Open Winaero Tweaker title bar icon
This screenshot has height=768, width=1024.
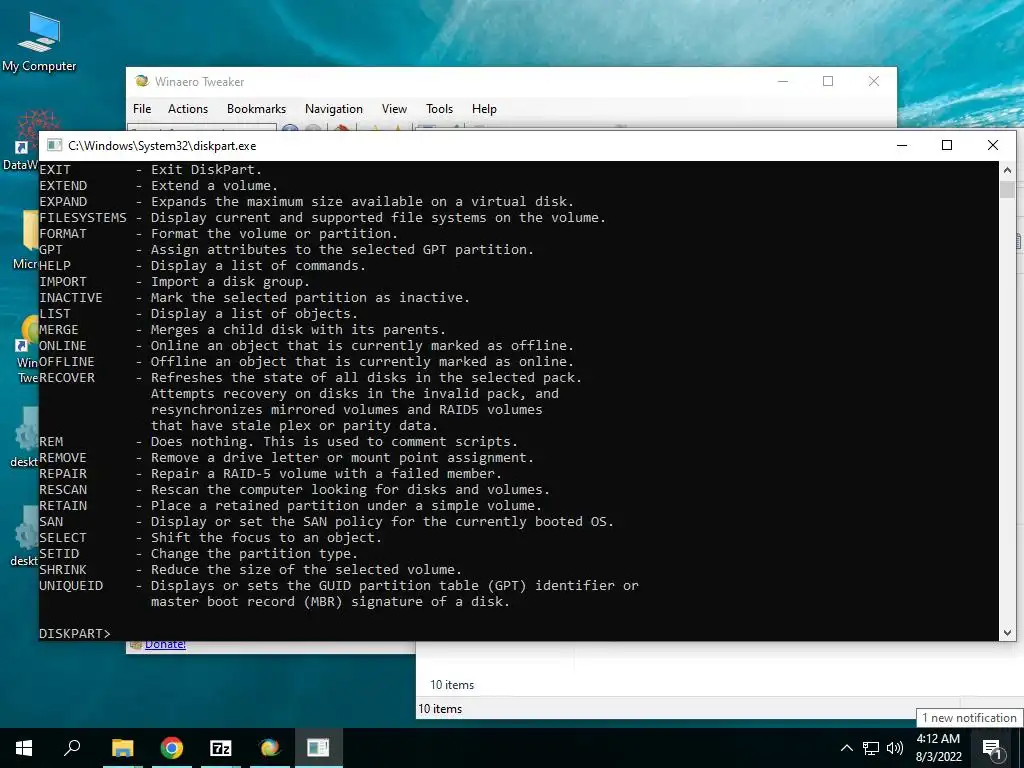coord(141,81)
